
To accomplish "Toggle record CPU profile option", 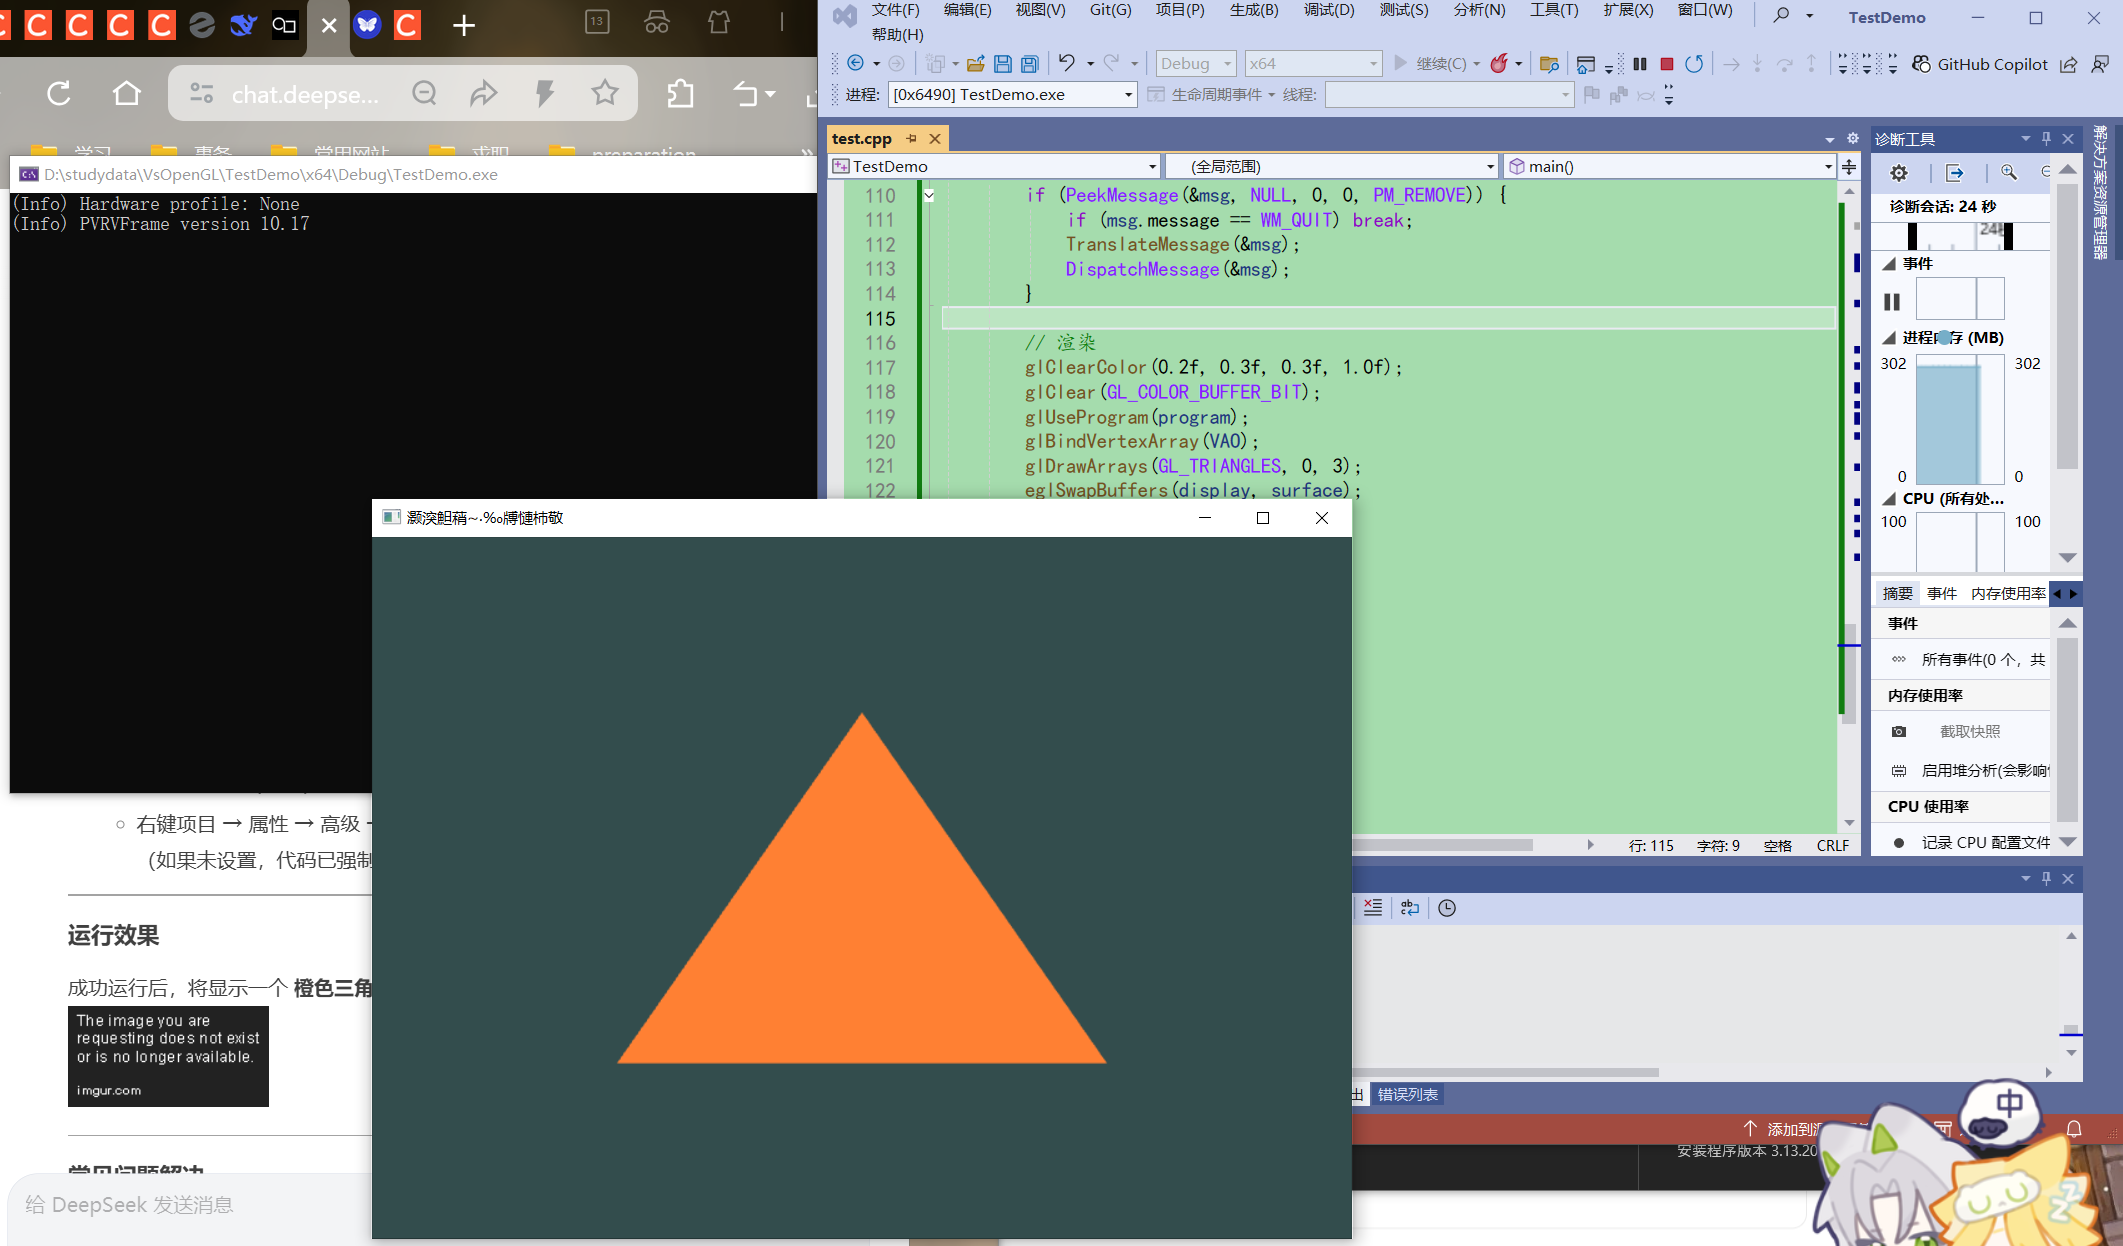I will click(x=1985, y=842).
